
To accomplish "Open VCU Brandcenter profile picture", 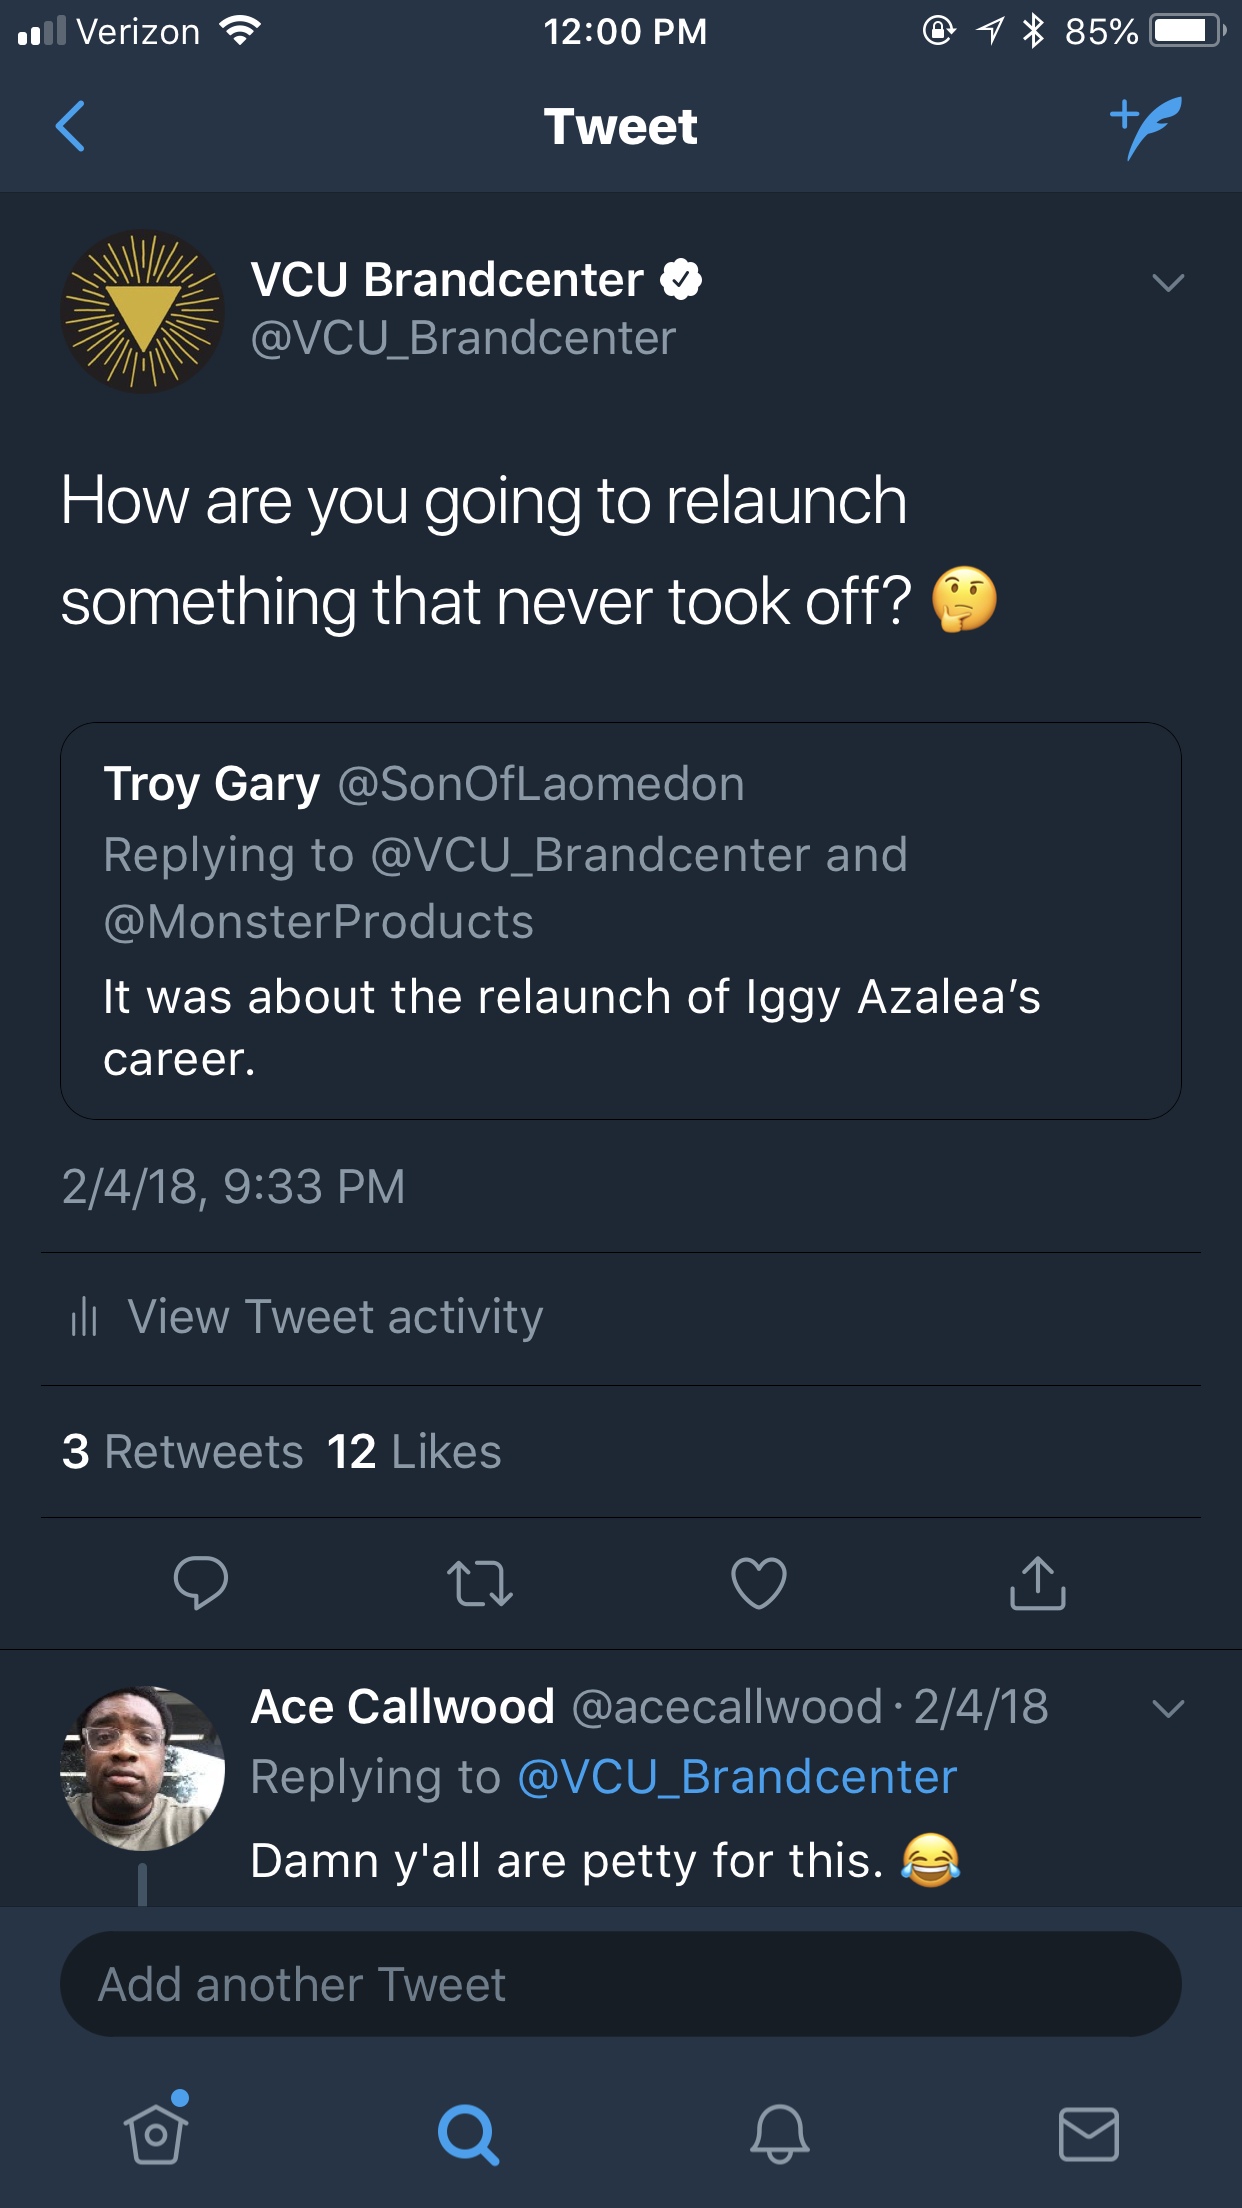I will click(x=143, y=311).
